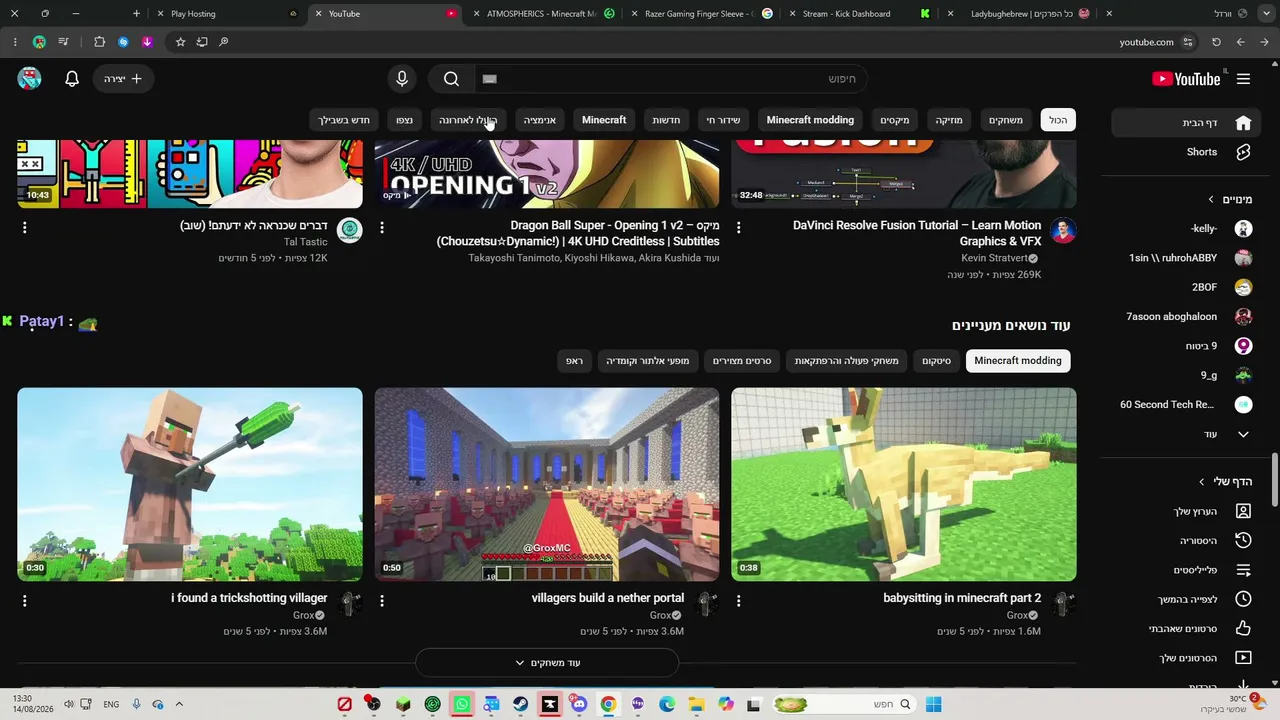This screenshot has width=1280, height=720.
Task: Open options for villagers build nether portal
Action: (x=382, y=601)
